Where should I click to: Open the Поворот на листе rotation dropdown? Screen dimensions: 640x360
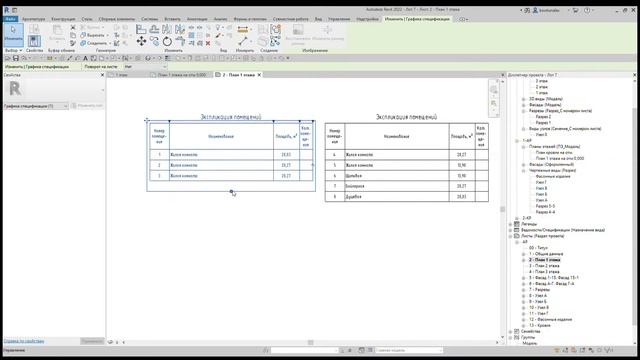pos(146,67)
